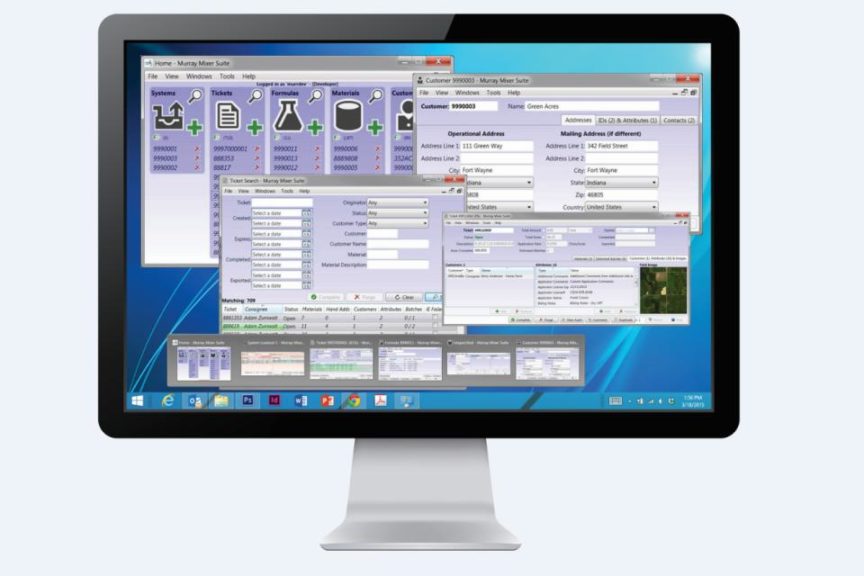Click Complete button in Ticket Search
The width and height of the screenshot is (864, 576).
pyautogui.click(x=325, y=297)
